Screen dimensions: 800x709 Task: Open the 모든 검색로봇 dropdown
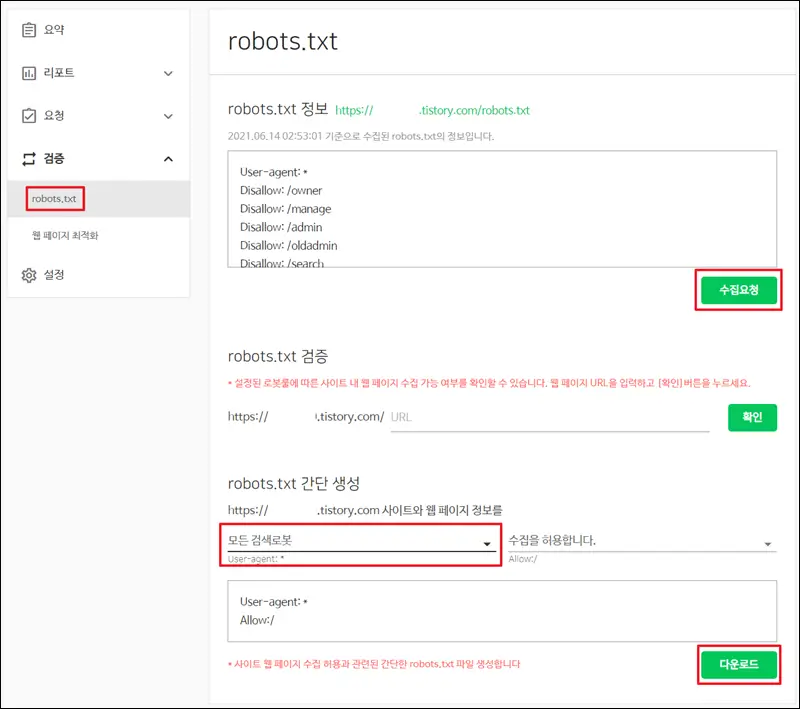coord(359,542)
